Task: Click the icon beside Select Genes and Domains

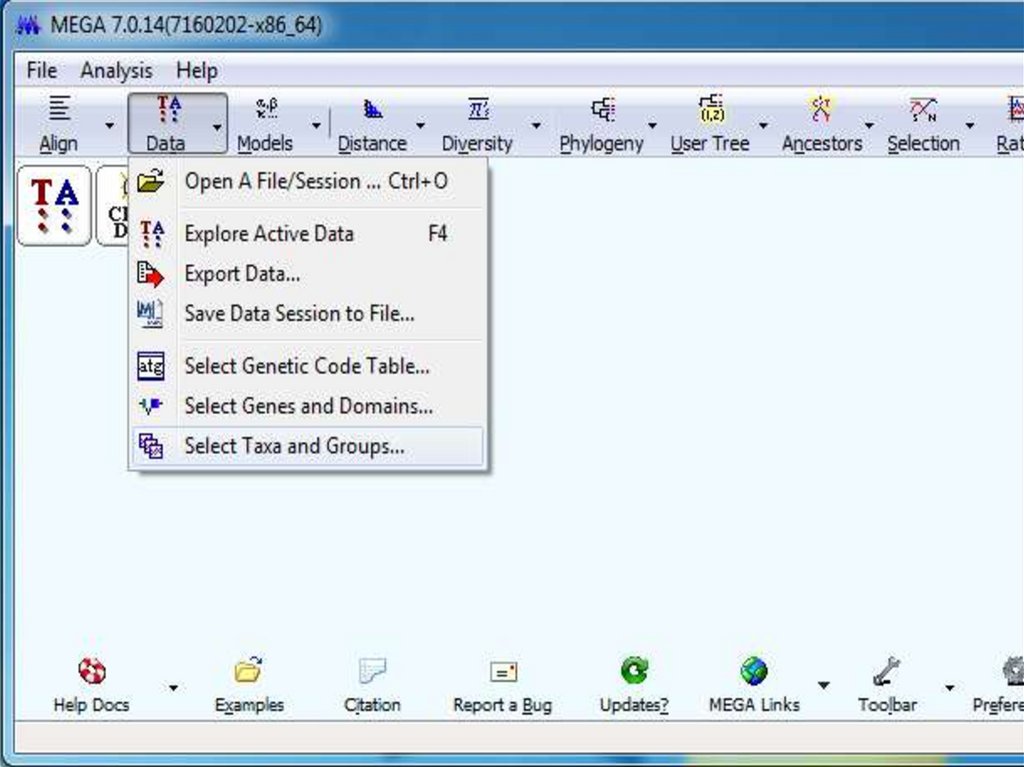Action: (151, 406)
